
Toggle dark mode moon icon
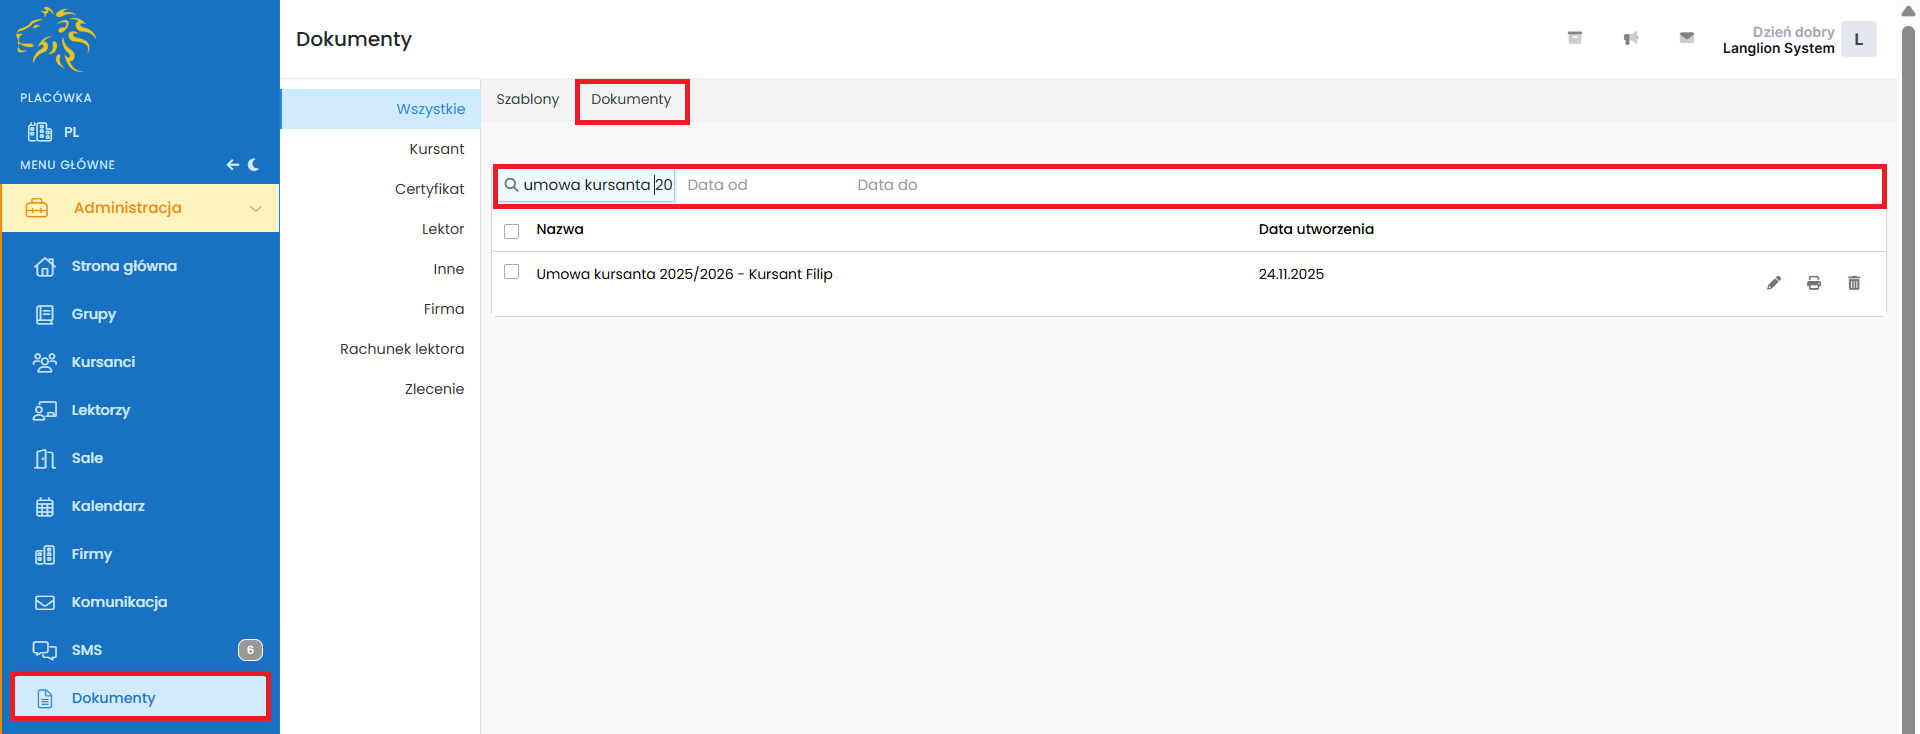tap(253, 165)
